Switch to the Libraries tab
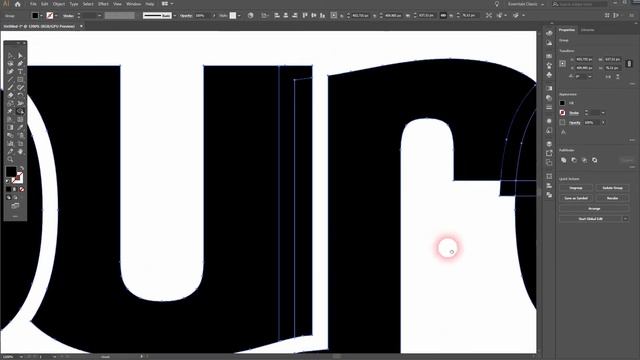The width and height of the screenshot is (640, 360). tap(587, 30)
